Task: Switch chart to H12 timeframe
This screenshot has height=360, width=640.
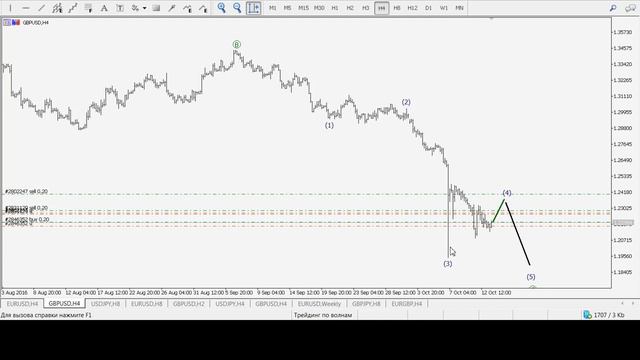Action: tap(413, 8)
